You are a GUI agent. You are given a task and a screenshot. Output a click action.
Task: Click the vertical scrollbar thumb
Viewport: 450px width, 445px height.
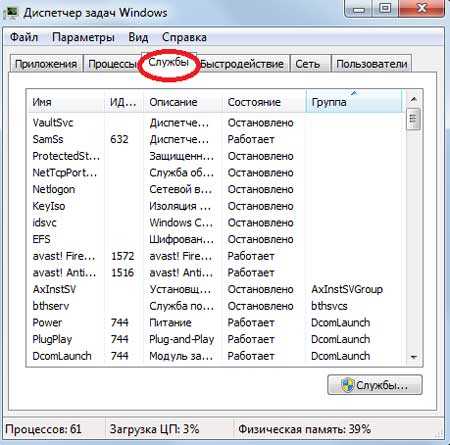413,119
